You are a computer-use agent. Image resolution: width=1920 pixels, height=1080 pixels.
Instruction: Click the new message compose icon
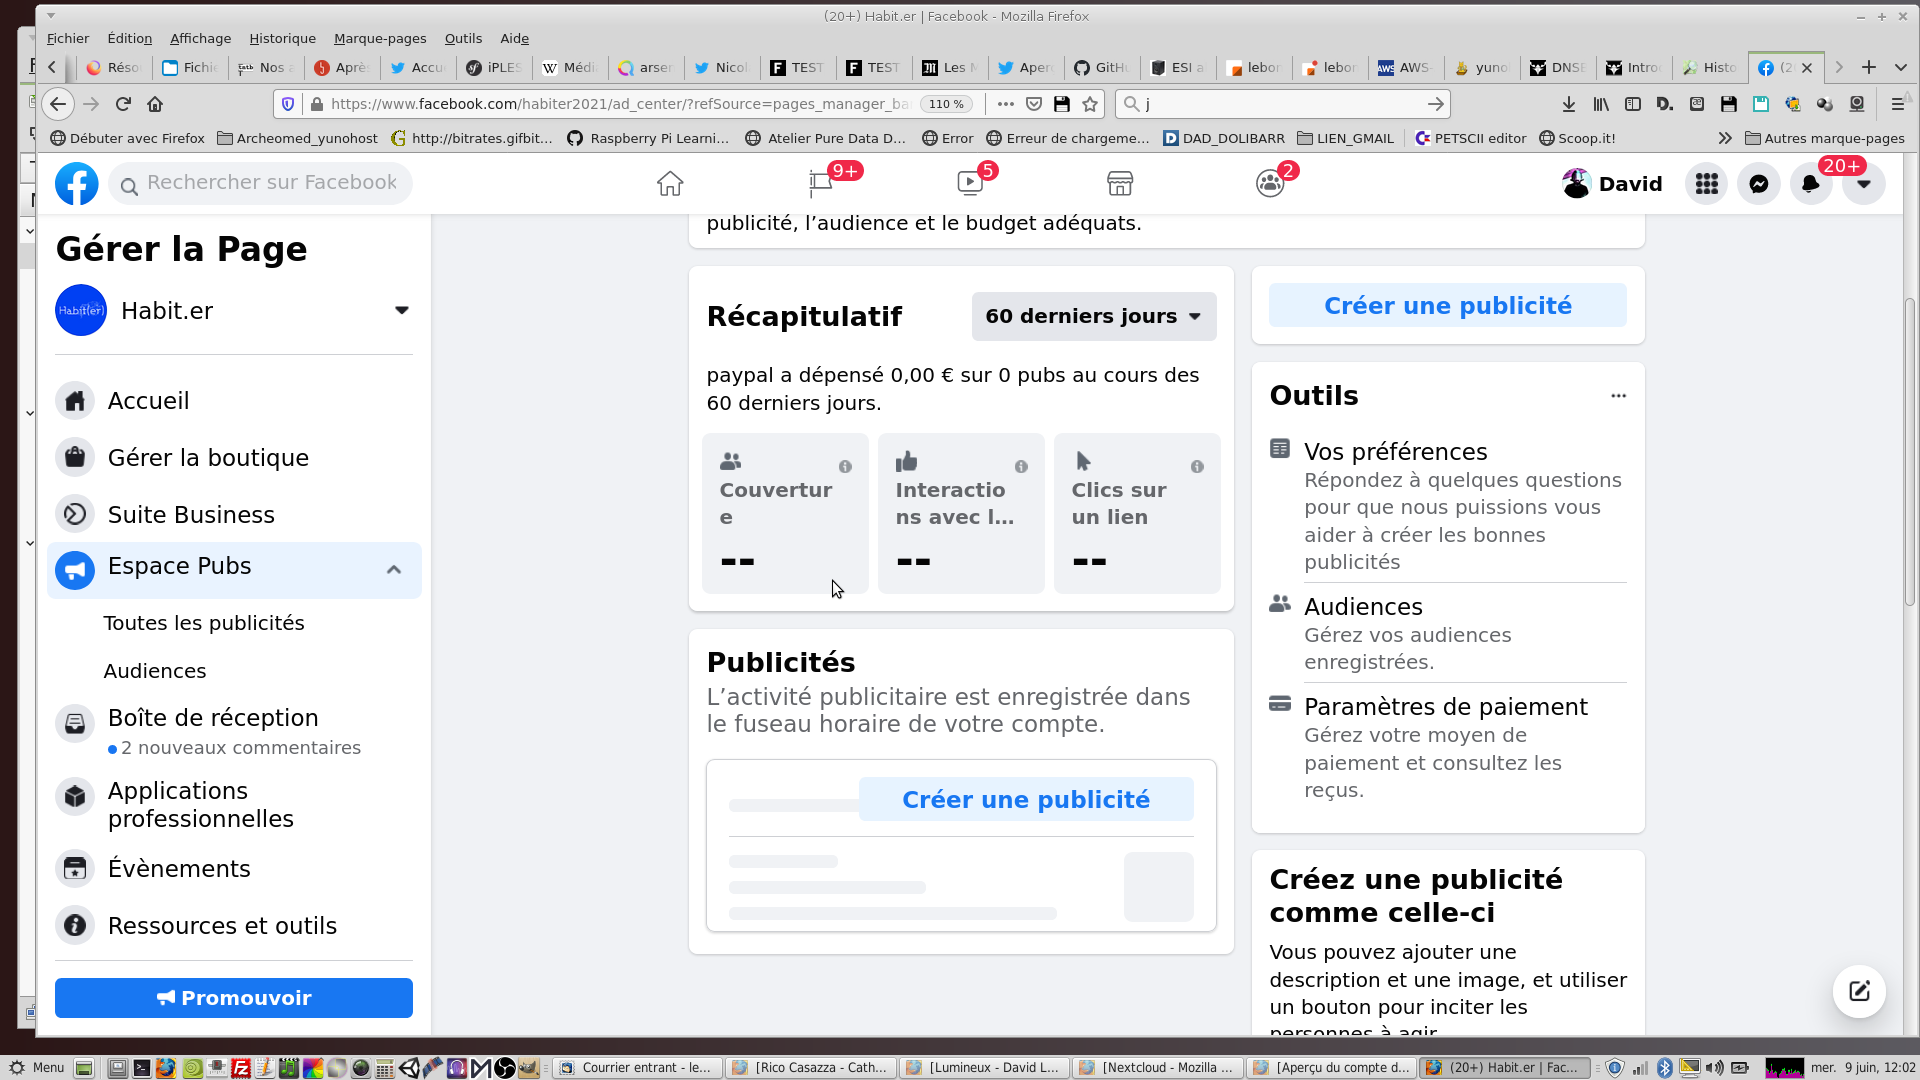[x=1859, y=991]
